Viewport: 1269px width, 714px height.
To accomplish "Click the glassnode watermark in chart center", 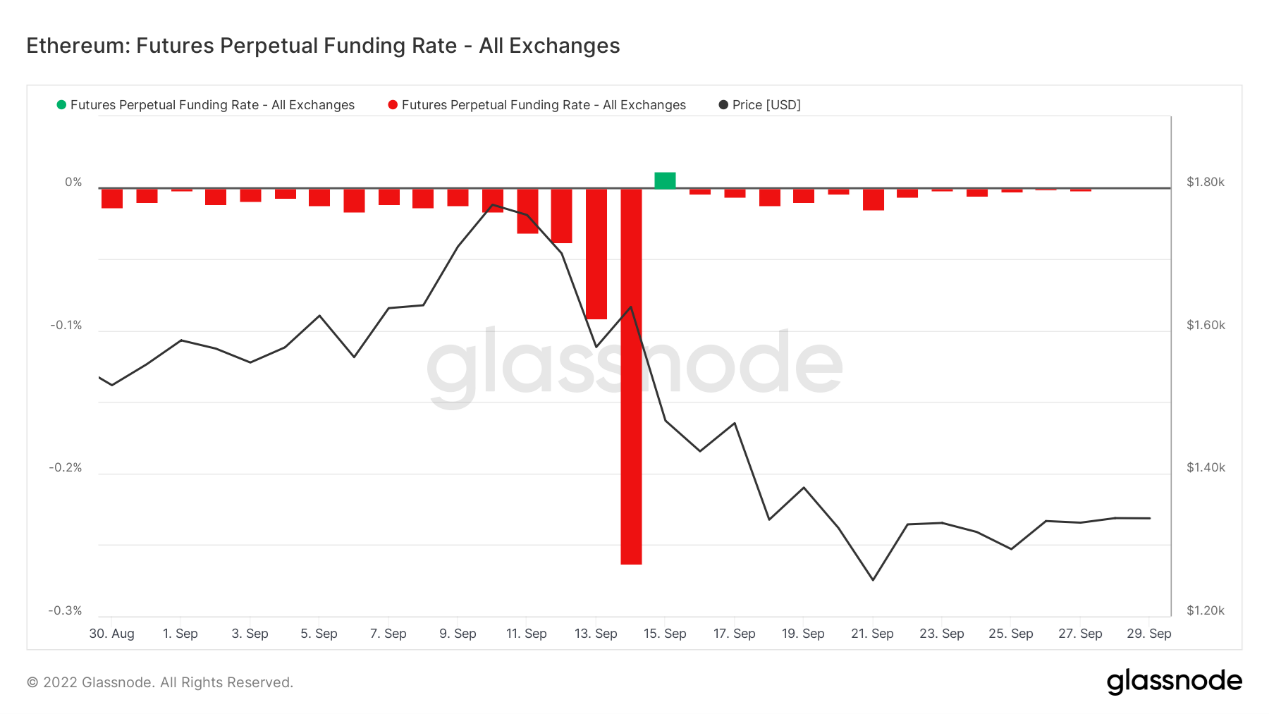I will [x=634, y=367].
